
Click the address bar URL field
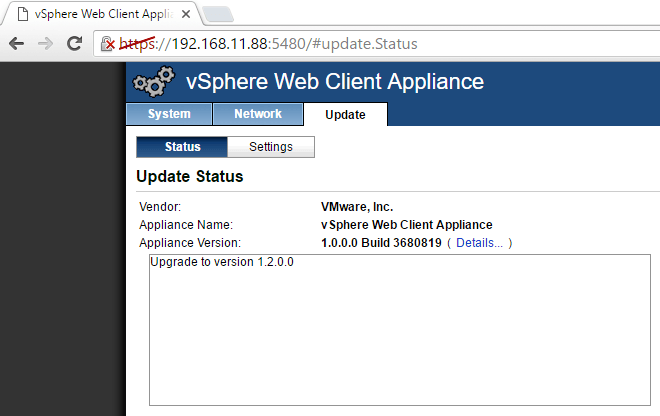click(x=379, y=43)
